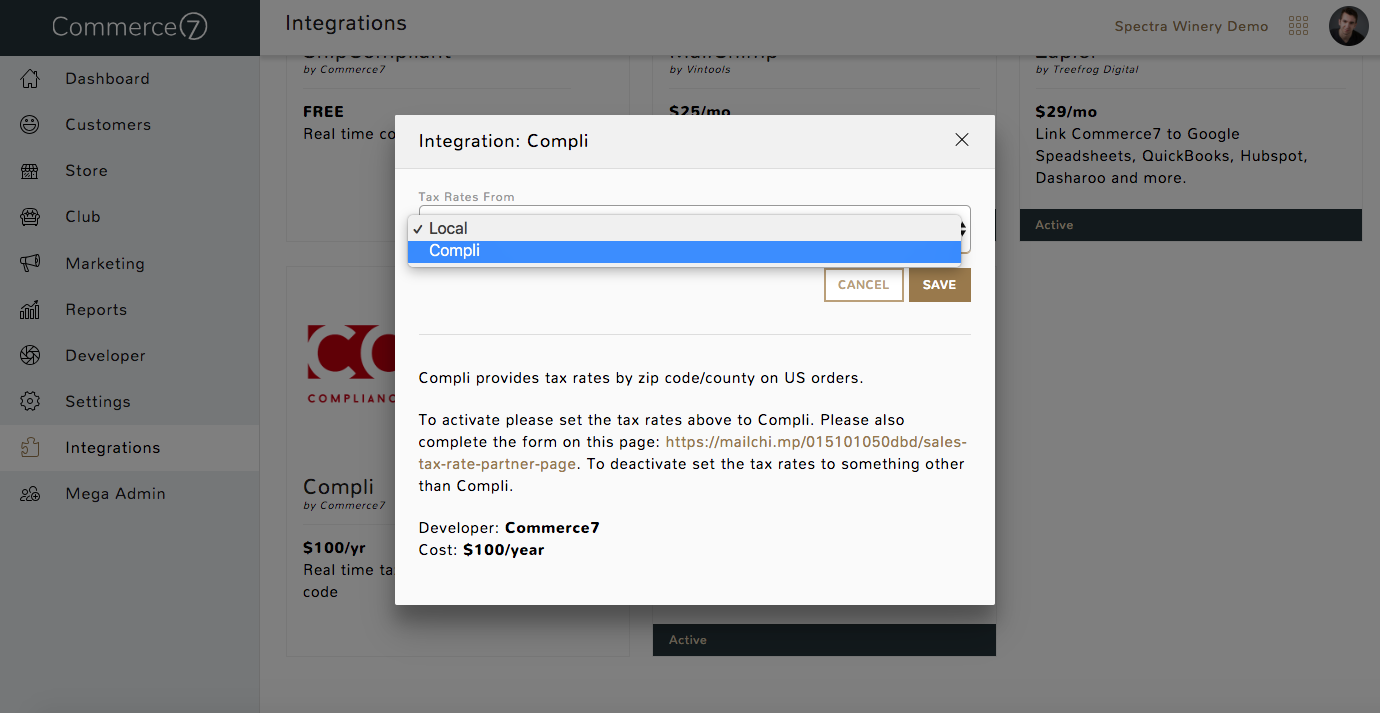Click the Dashboard home icon in sidebar
Screen dimensions: 1380x713
coord(30,79)
